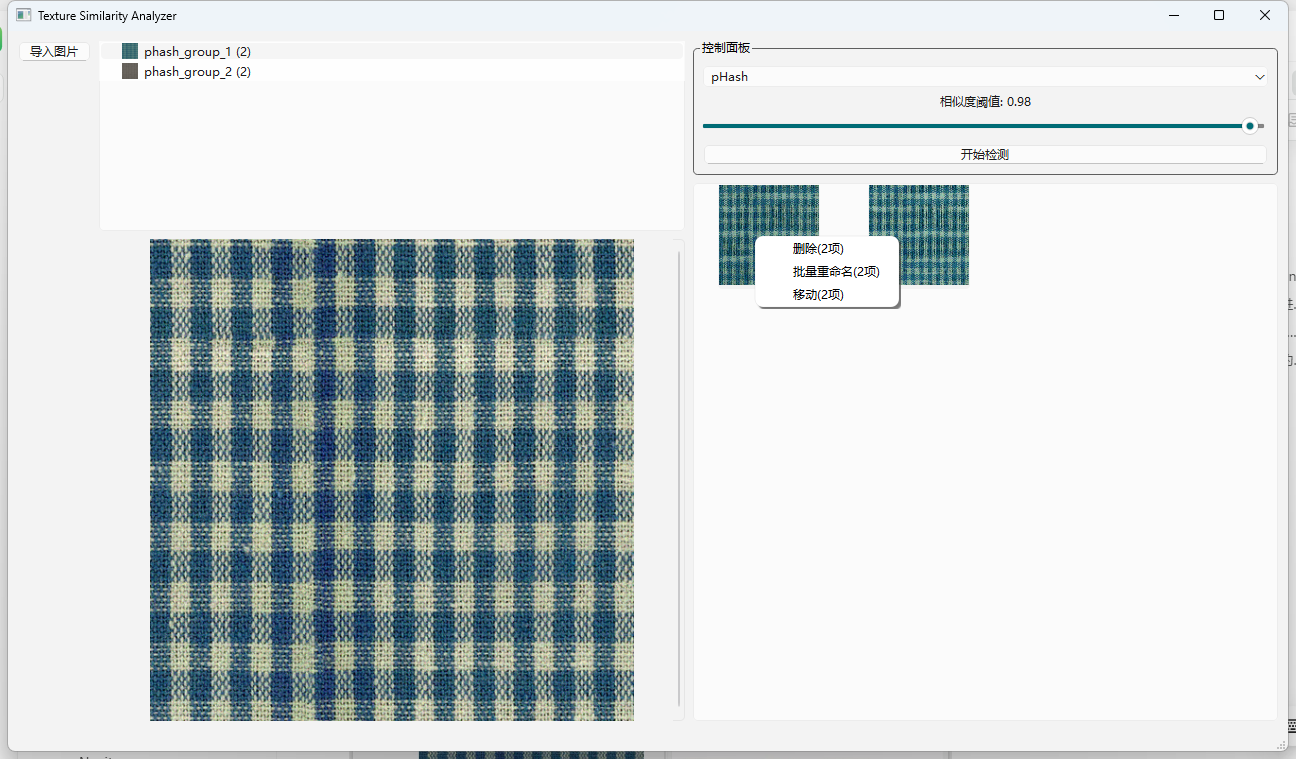
Task: Select the phash_group_1 (2) list entry
Action: click(x=197, y=51)
